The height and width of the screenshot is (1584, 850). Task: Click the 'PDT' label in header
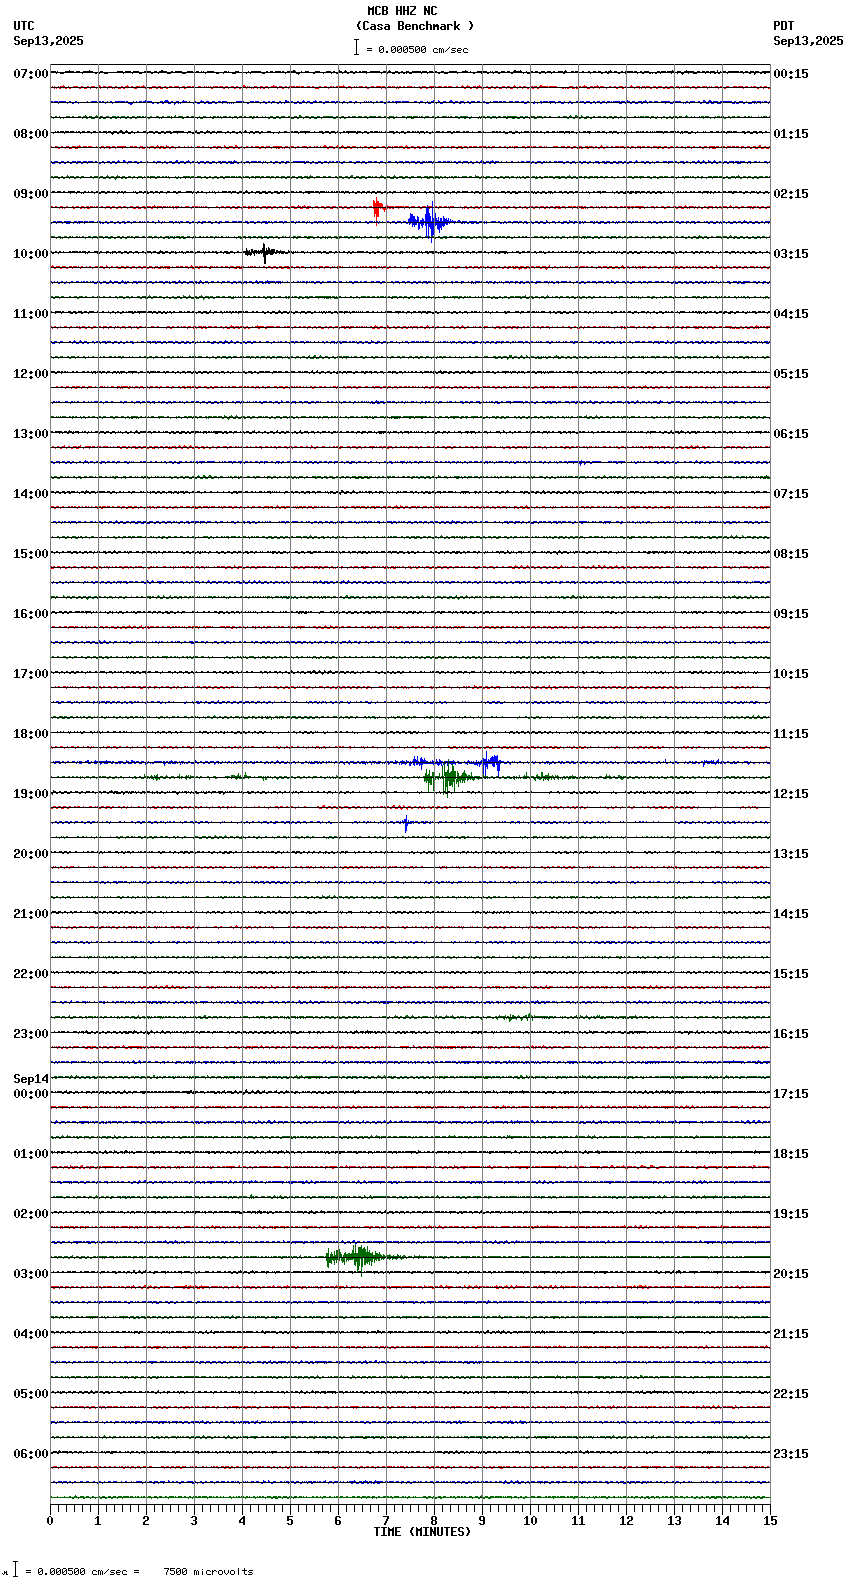pos(783,26)
